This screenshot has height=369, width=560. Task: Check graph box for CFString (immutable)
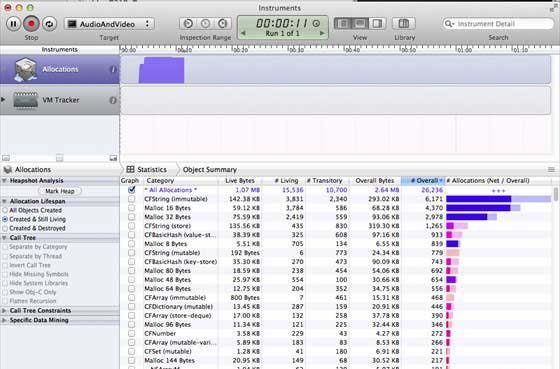(x=131, y=199)
